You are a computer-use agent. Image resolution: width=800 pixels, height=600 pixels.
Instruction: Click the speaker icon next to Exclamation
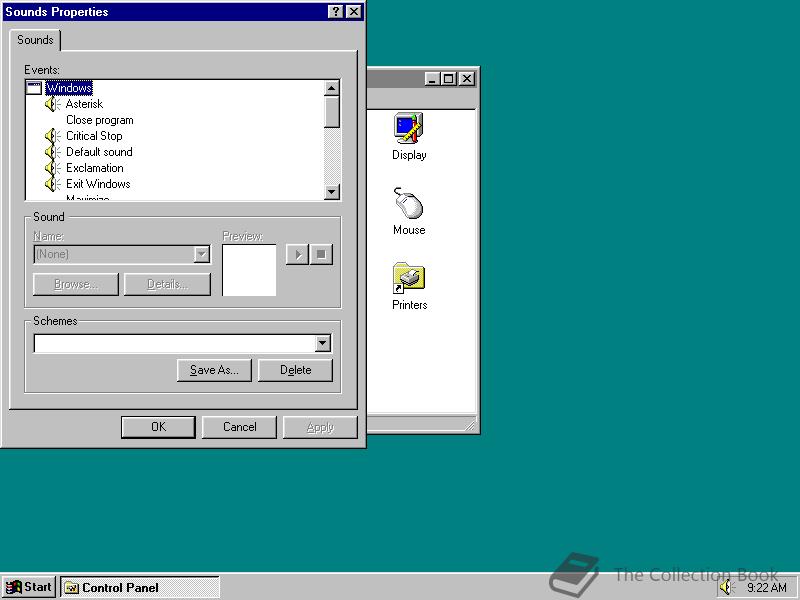pos(53,168)
